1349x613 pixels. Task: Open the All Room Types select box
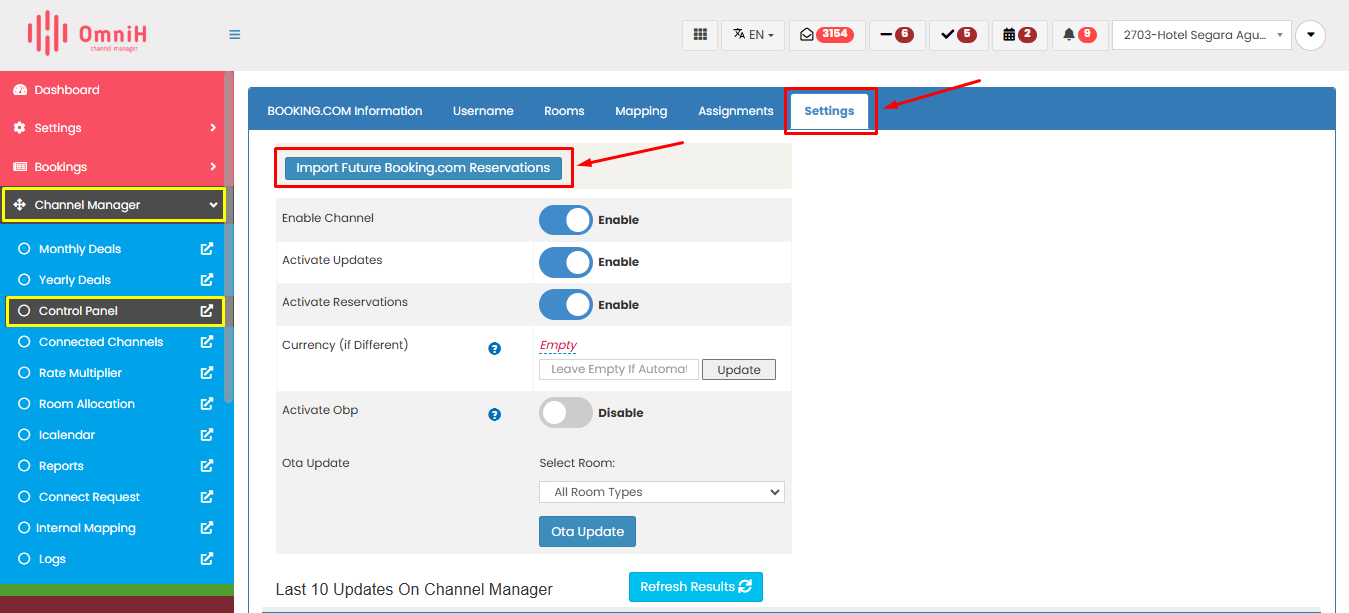[x=662, y=492]
